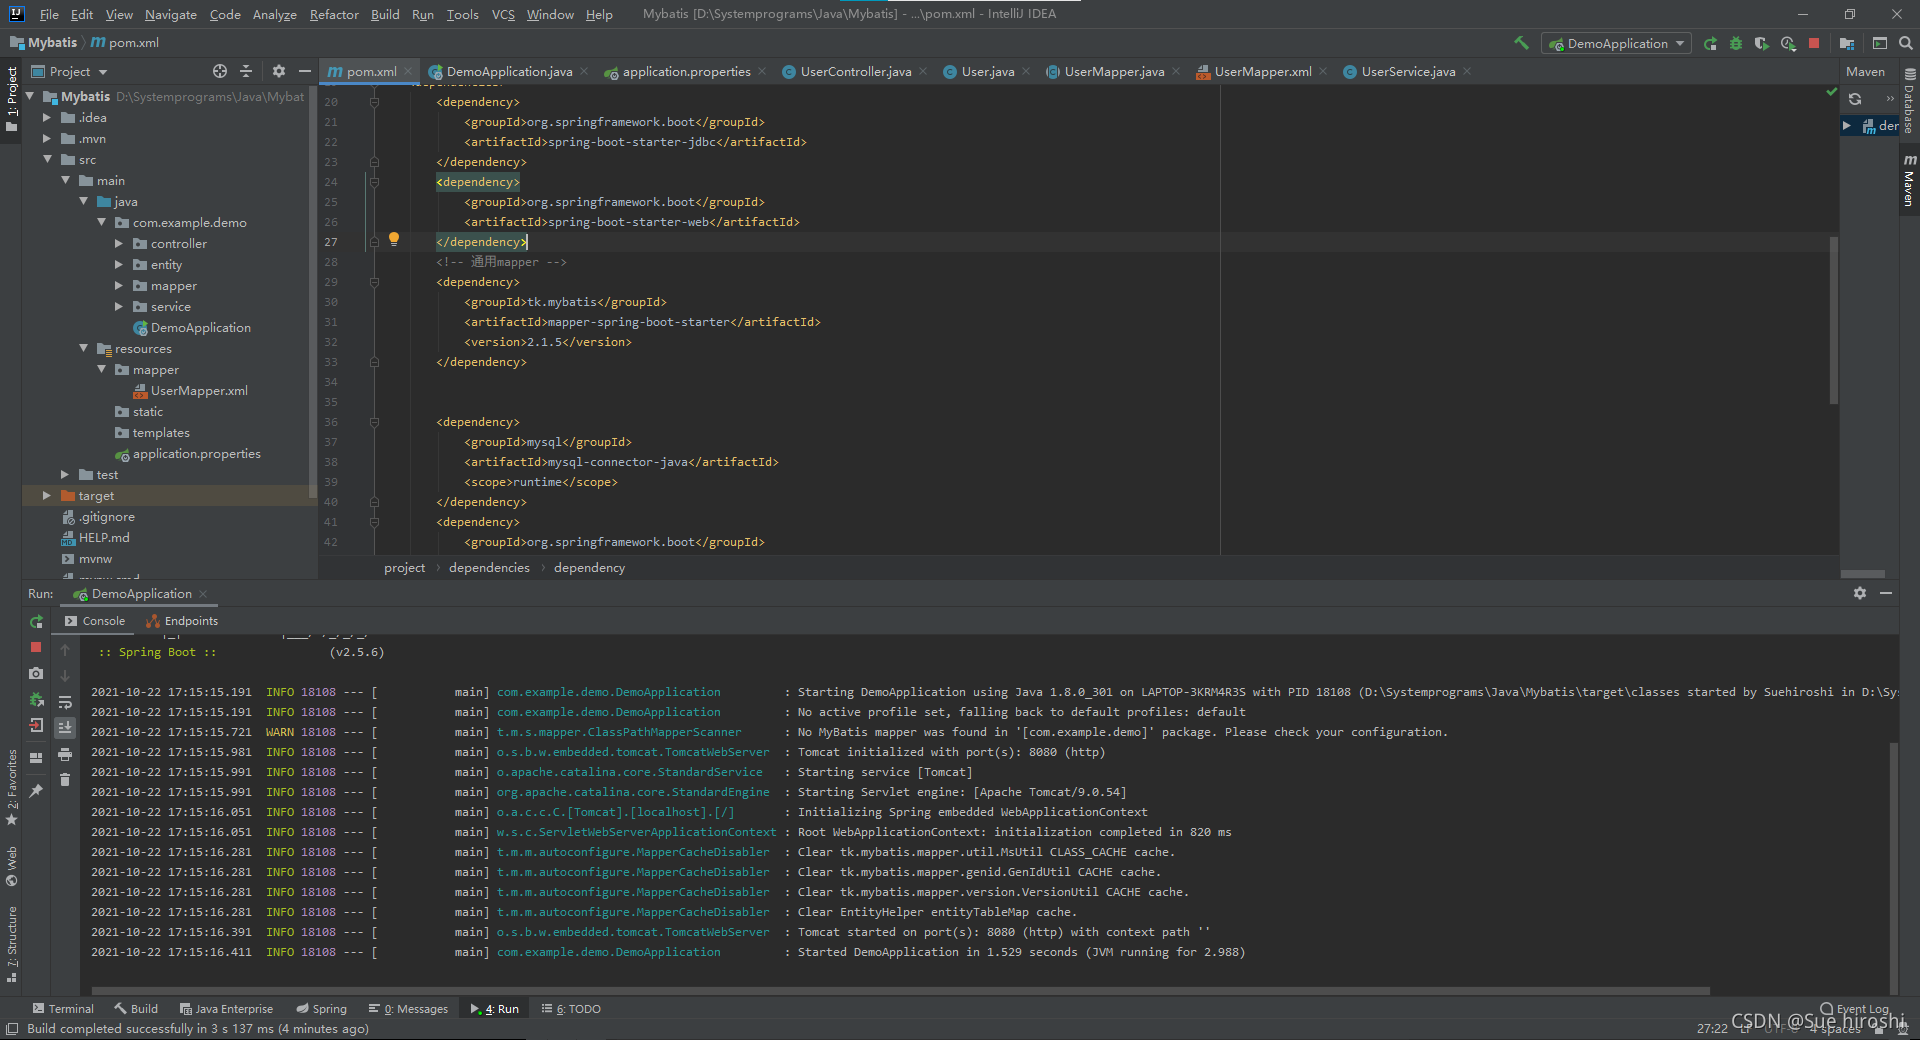1920x1040 pixels.
Task: Open the 6: TODO tool window
Action: (x=571, y=1009)
